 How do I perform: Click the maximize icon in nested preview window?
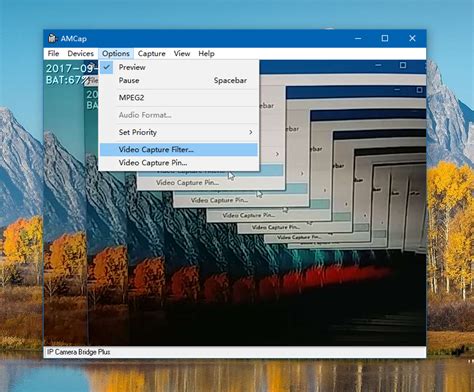pos(403,65)
